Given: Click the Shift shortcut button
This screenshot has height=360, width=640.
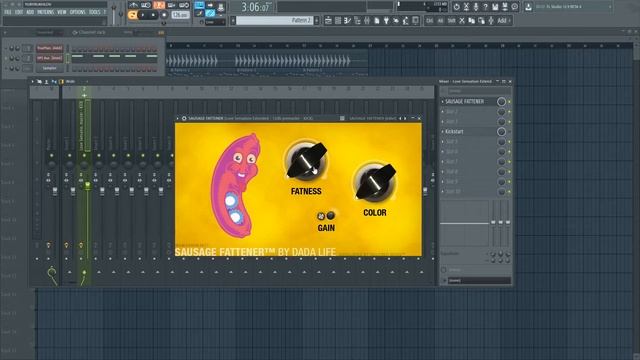Looking at the screenshot, I should pyautogui.click(x=451, y=20).
